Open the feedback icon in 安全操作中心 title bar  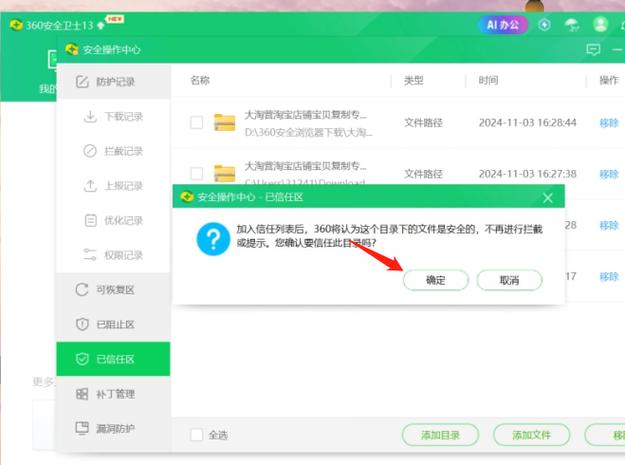[593, 49]
